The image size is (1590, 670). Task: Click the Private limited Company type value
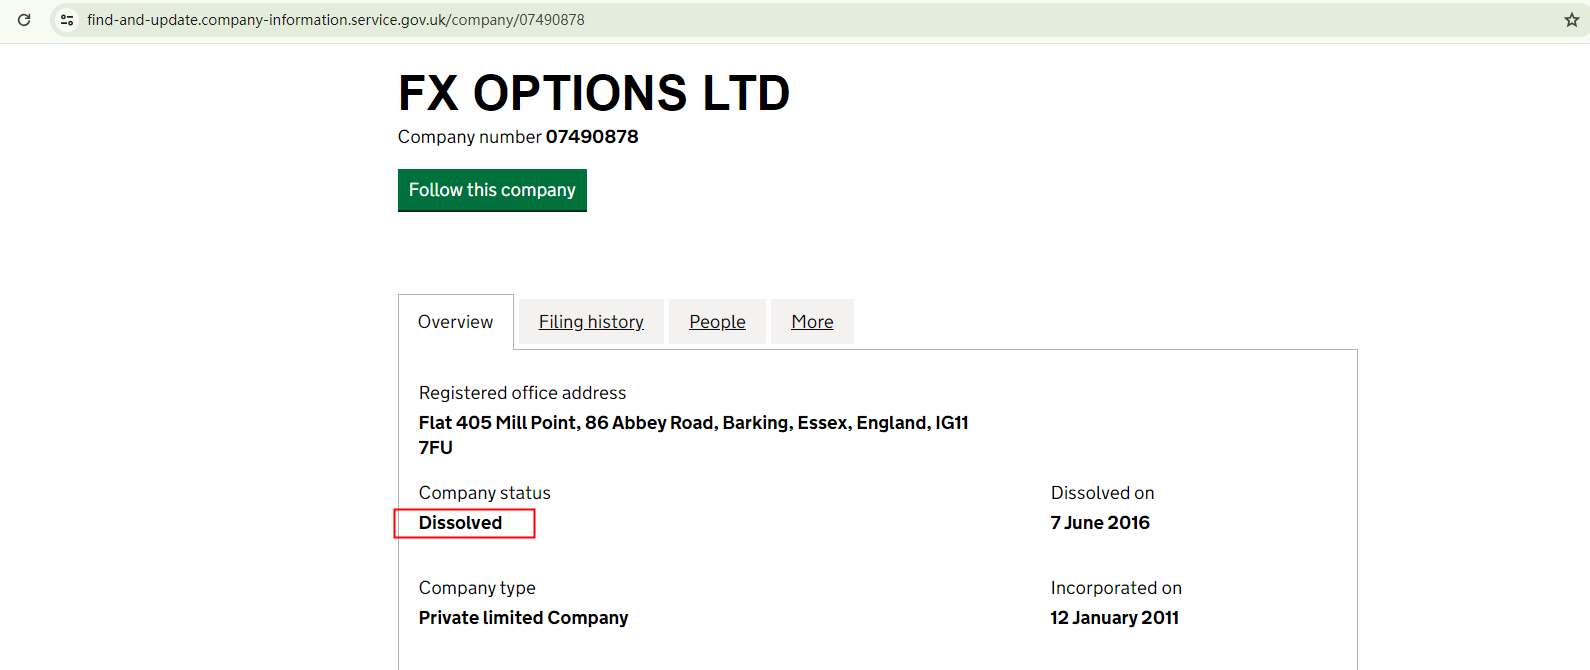click(523, 618)
